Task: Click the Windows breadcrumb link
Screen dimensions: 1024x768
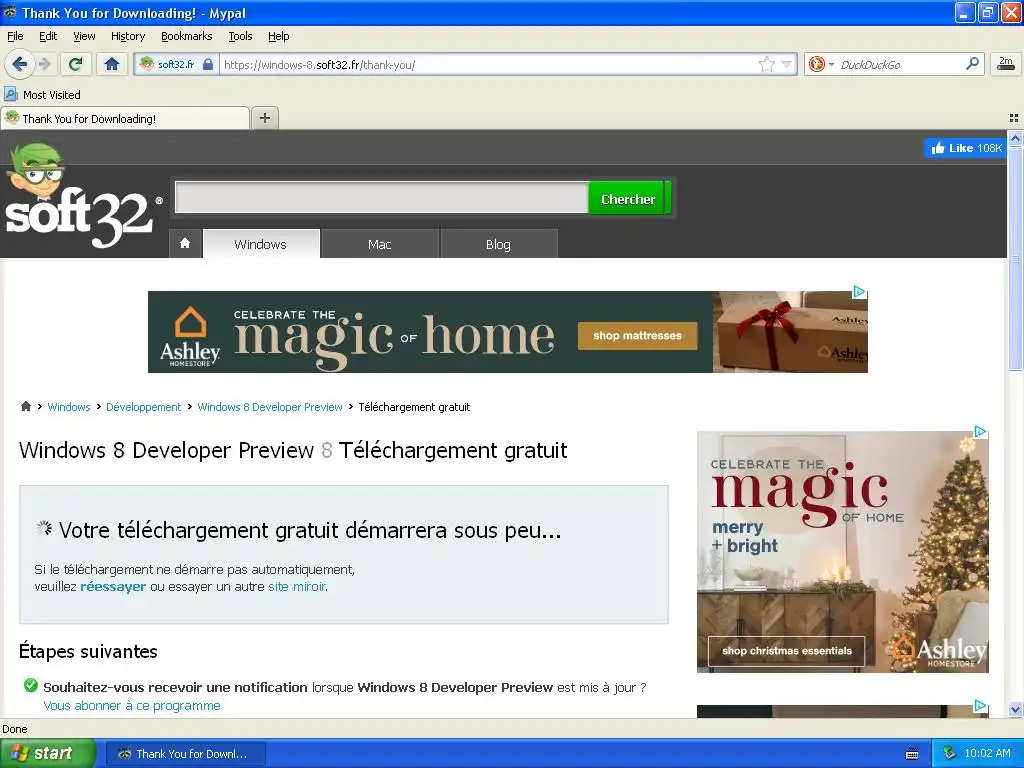Action: tap(69, 407)
